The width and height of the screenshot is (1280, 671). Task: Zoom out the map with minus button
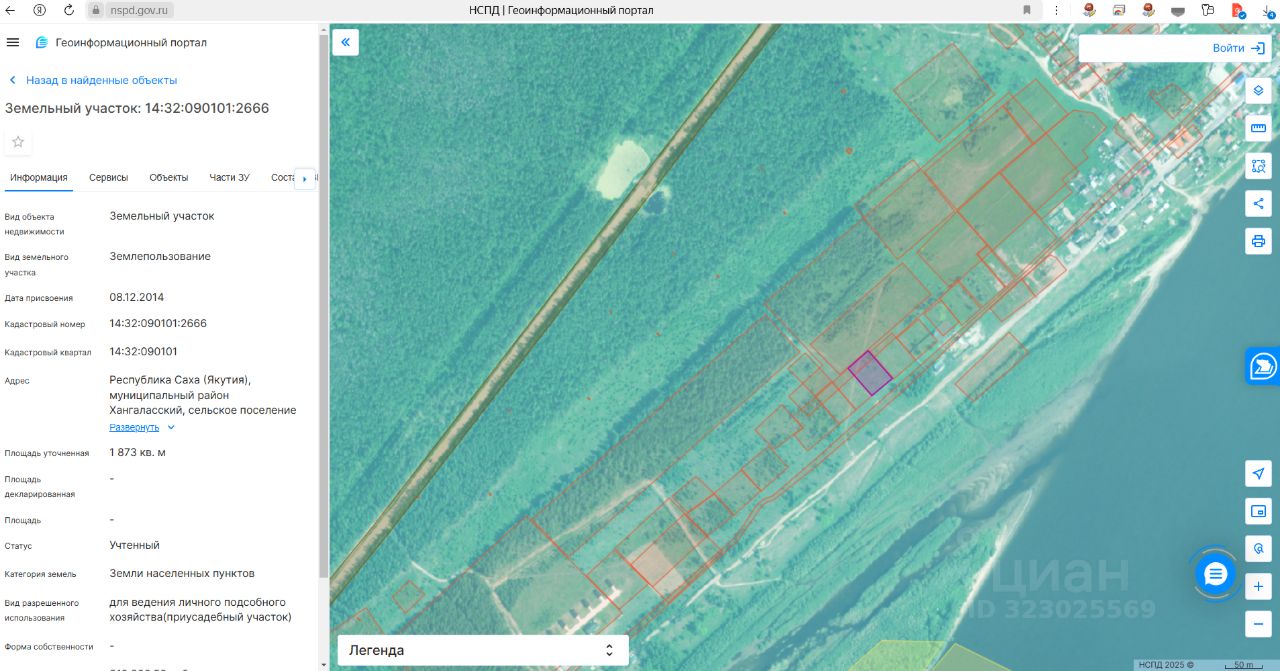[1258, 625]
